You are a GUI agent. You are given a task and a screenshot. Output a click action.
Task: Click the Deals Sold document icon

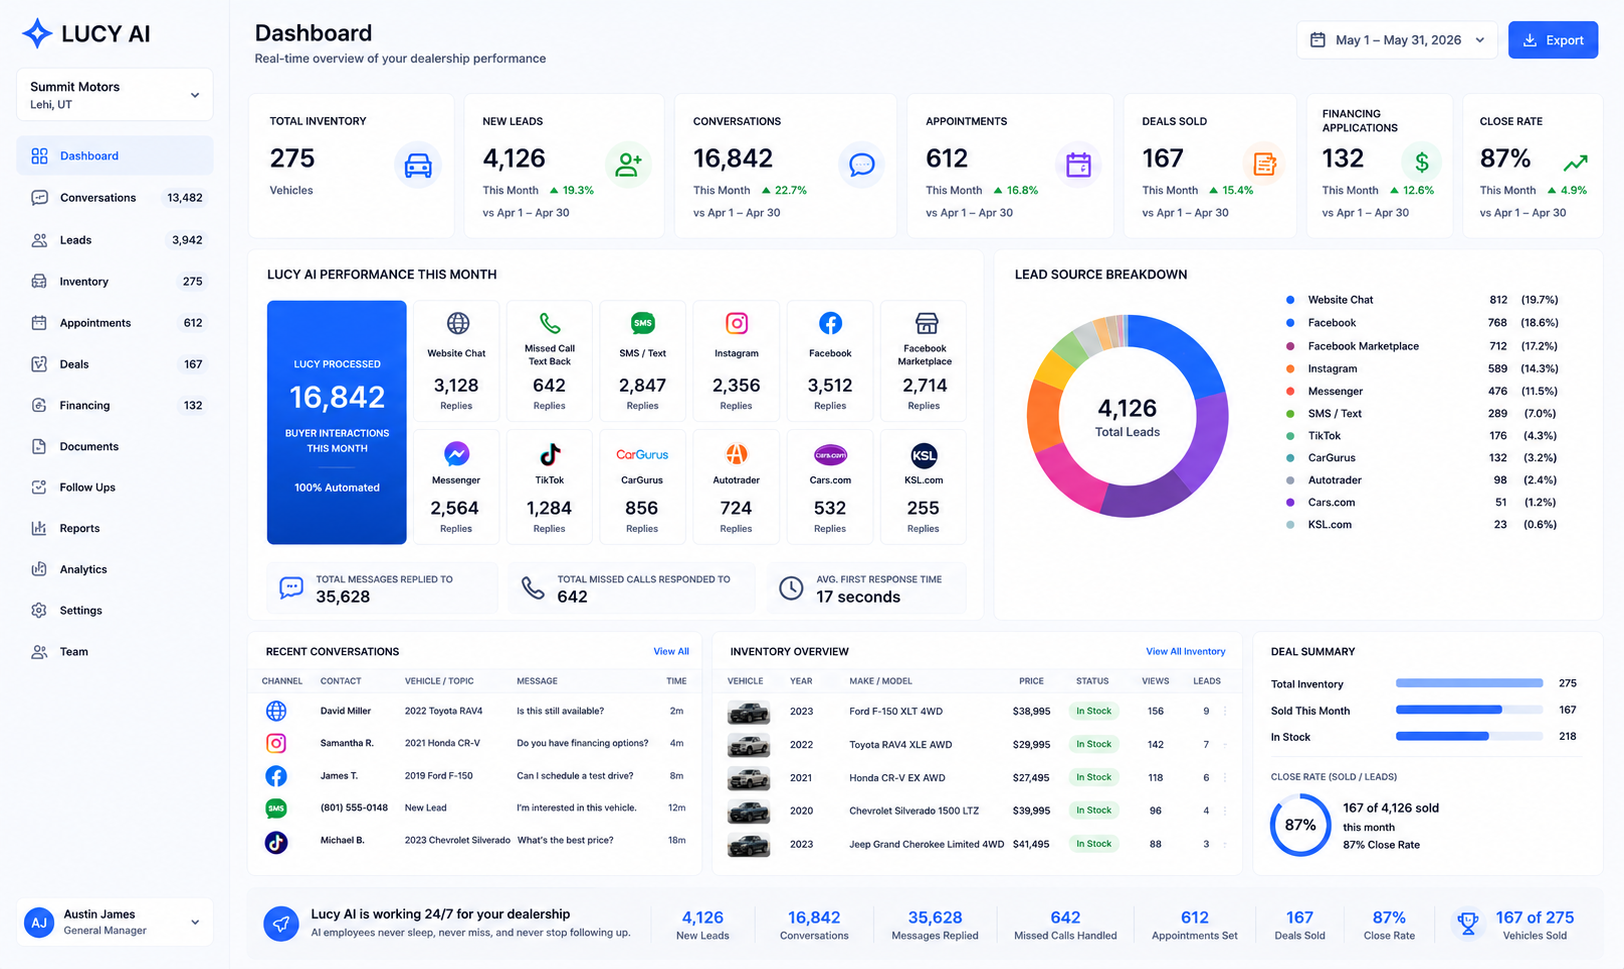point(1264,165)
